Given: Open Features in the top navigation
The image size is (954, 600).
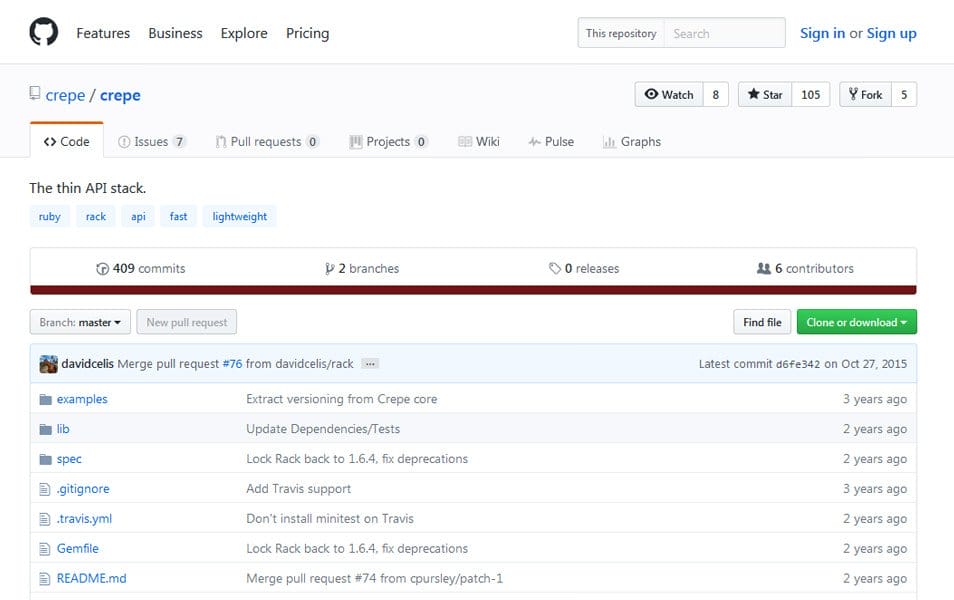Looking at the screenshot, I should tap(103, 33).
